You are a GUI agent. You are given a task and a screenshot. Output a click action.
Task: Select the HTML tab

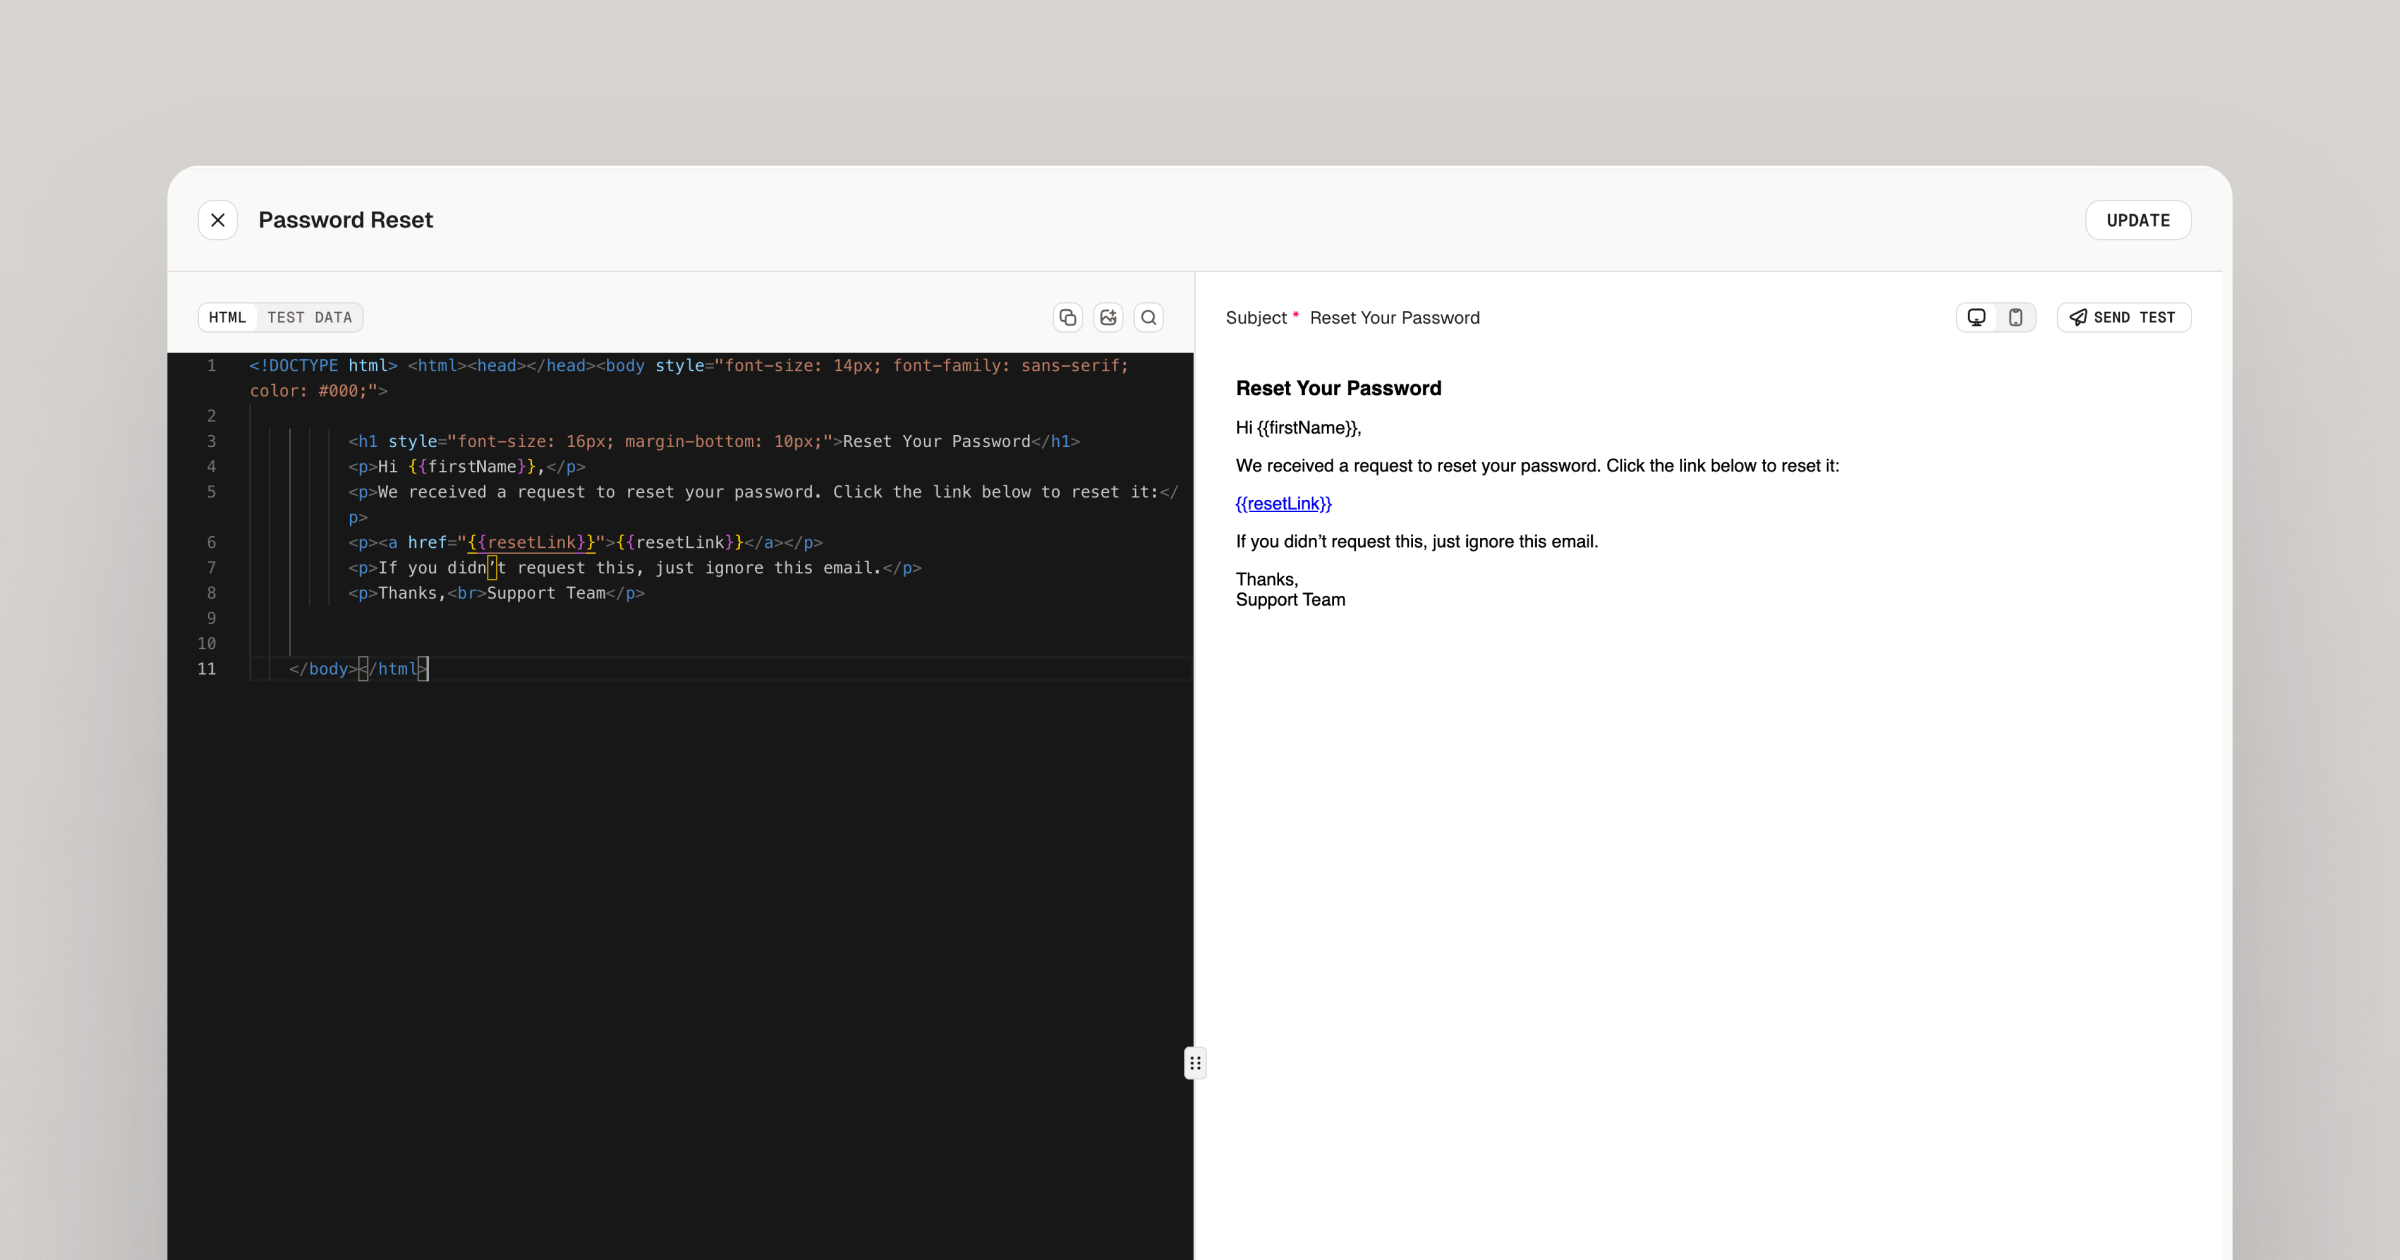tap(228, 317)
